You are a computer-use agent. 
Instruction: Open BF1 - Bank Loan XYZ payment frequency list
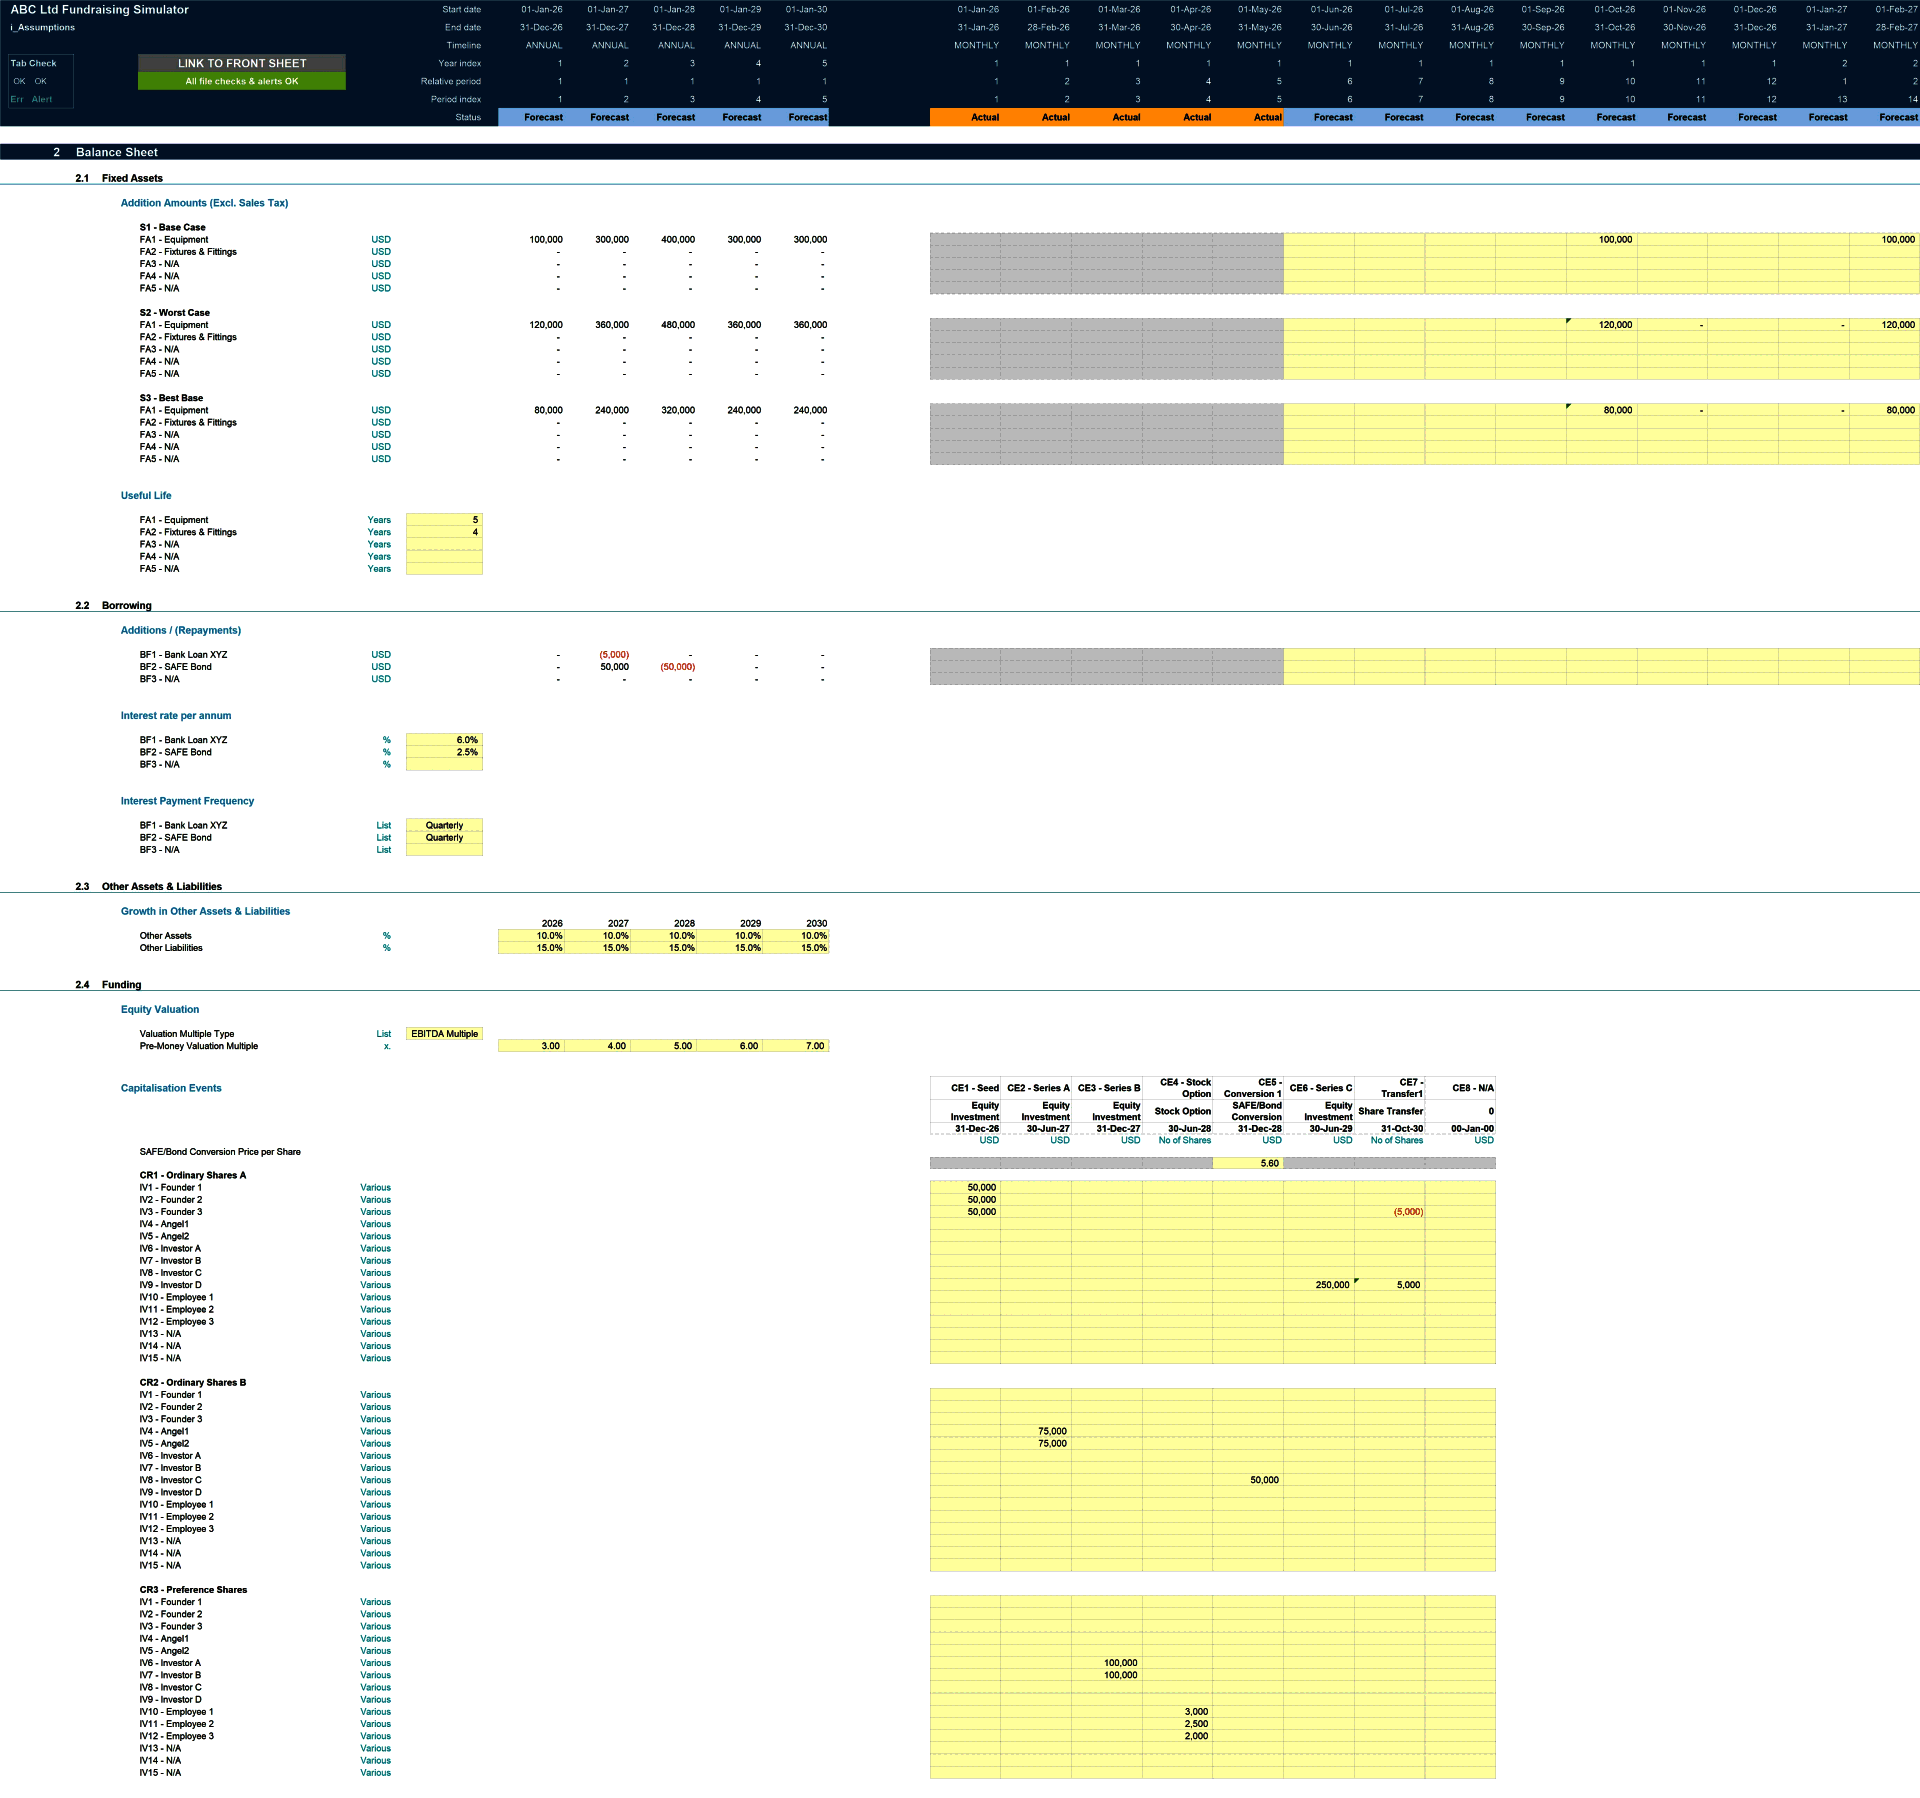tap(444, 826)
